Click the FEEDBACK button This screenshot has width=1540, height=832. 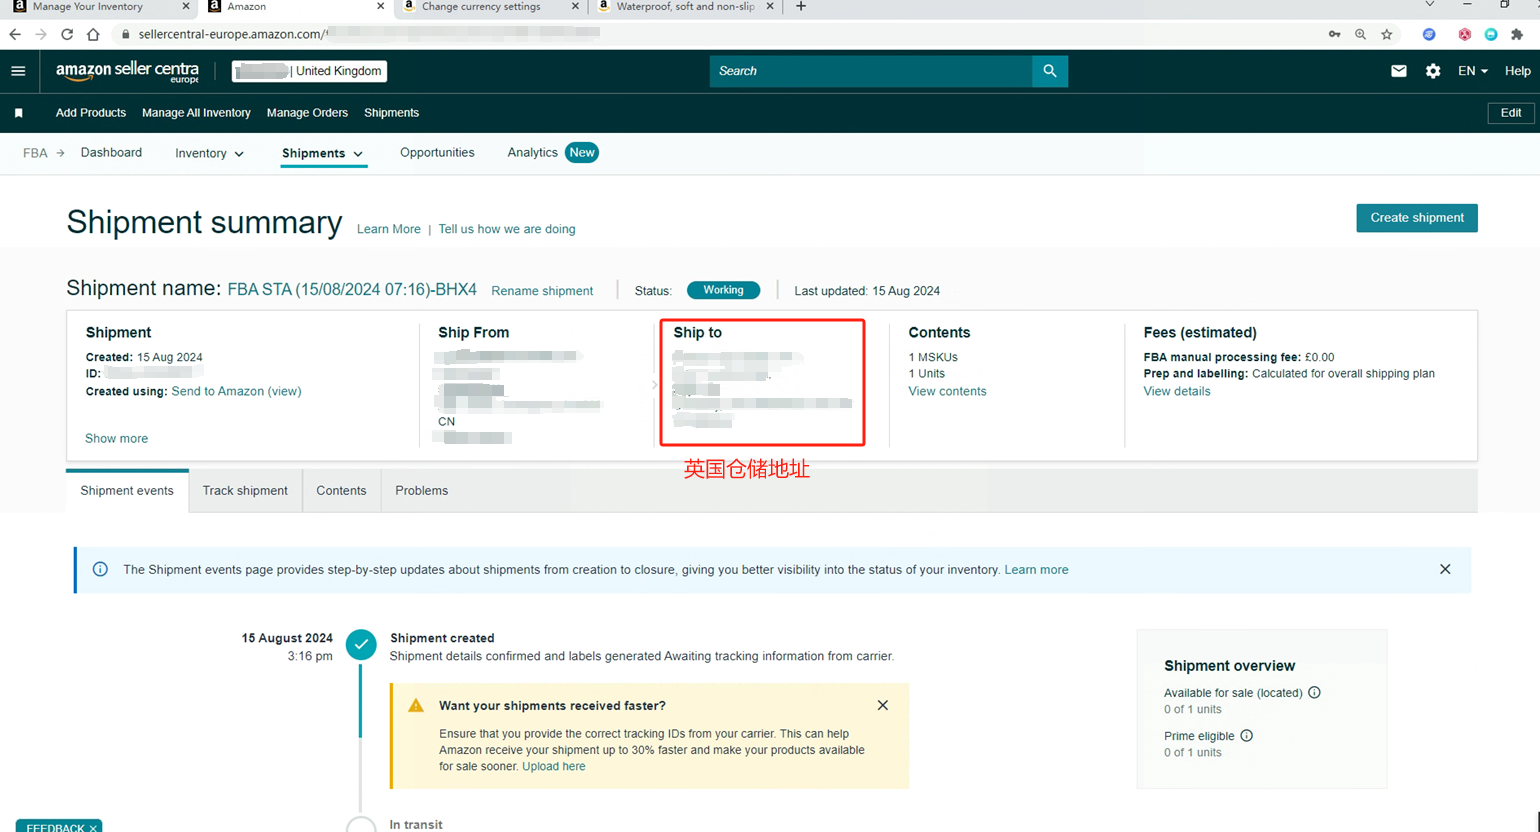coord(55,827)
